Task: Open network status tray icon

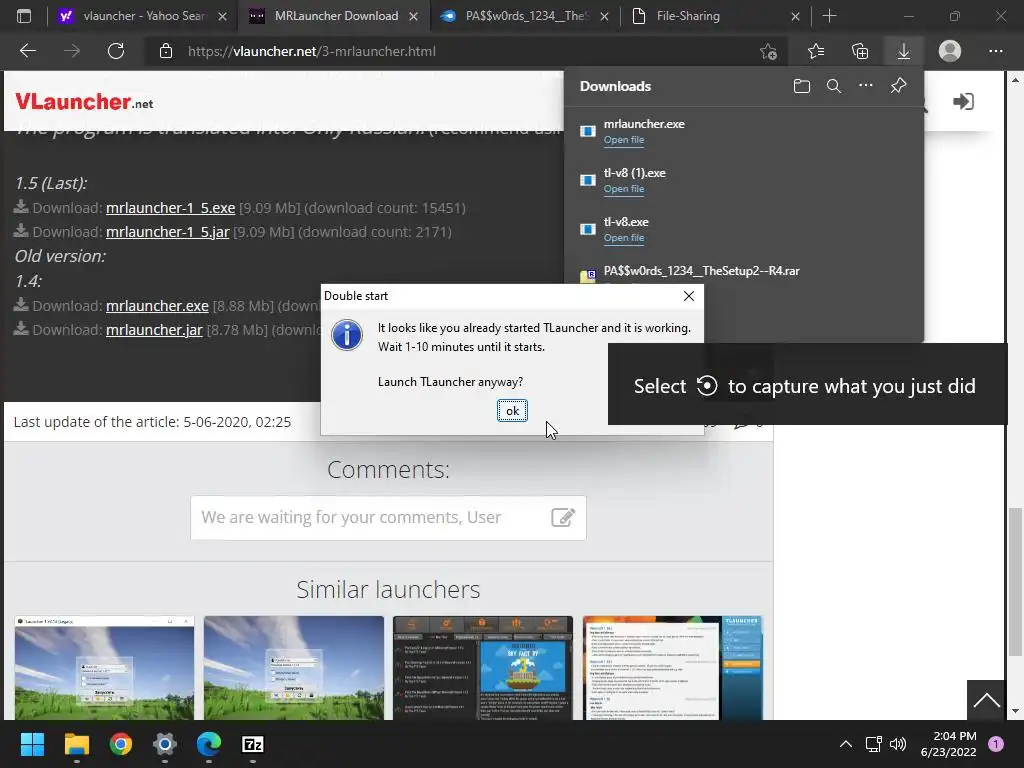Action: [873, 744]
